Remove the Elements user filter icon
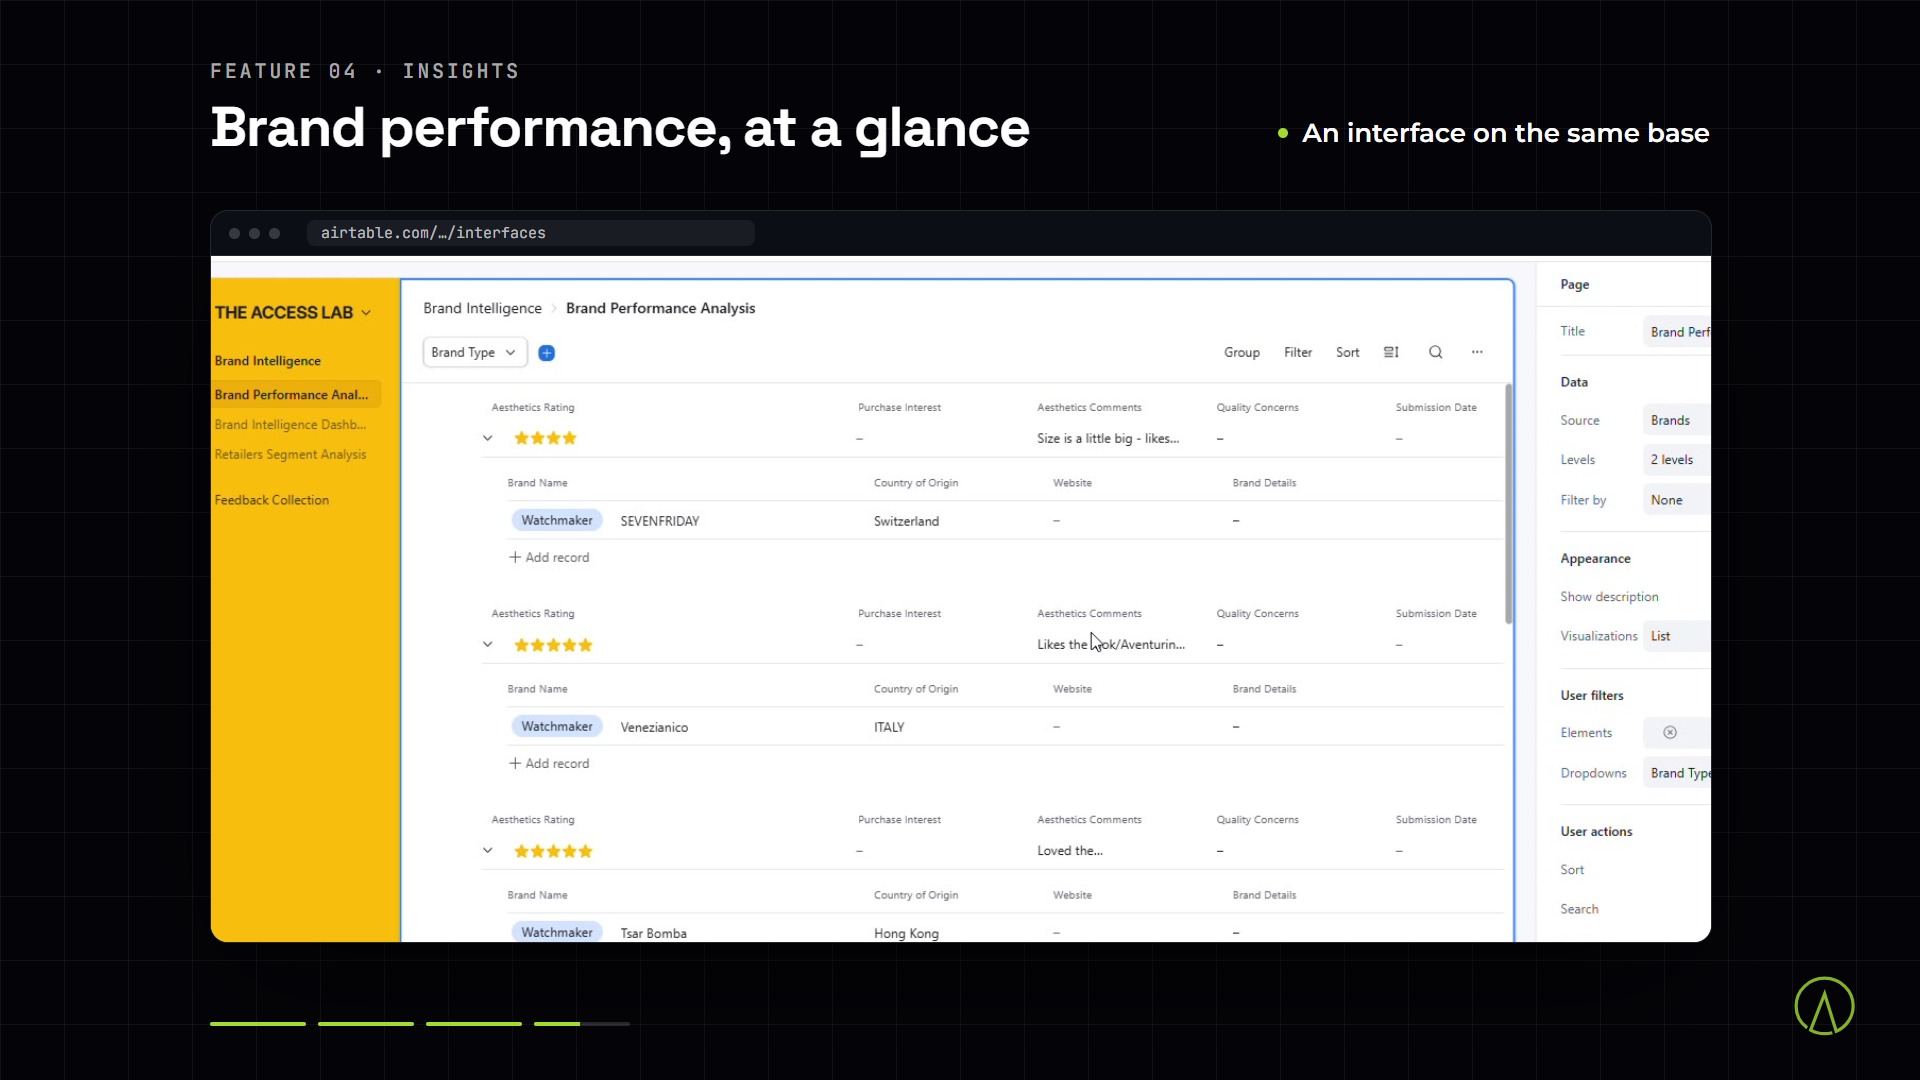The image size is (1920, 1080). [x=1670, y=733]
